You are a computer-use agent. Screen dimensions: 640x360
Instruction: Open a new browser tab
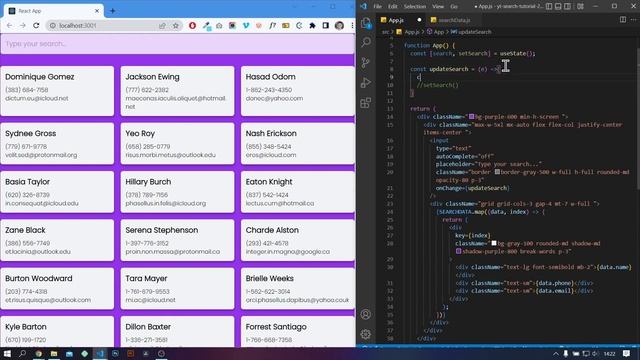(113, 11)
